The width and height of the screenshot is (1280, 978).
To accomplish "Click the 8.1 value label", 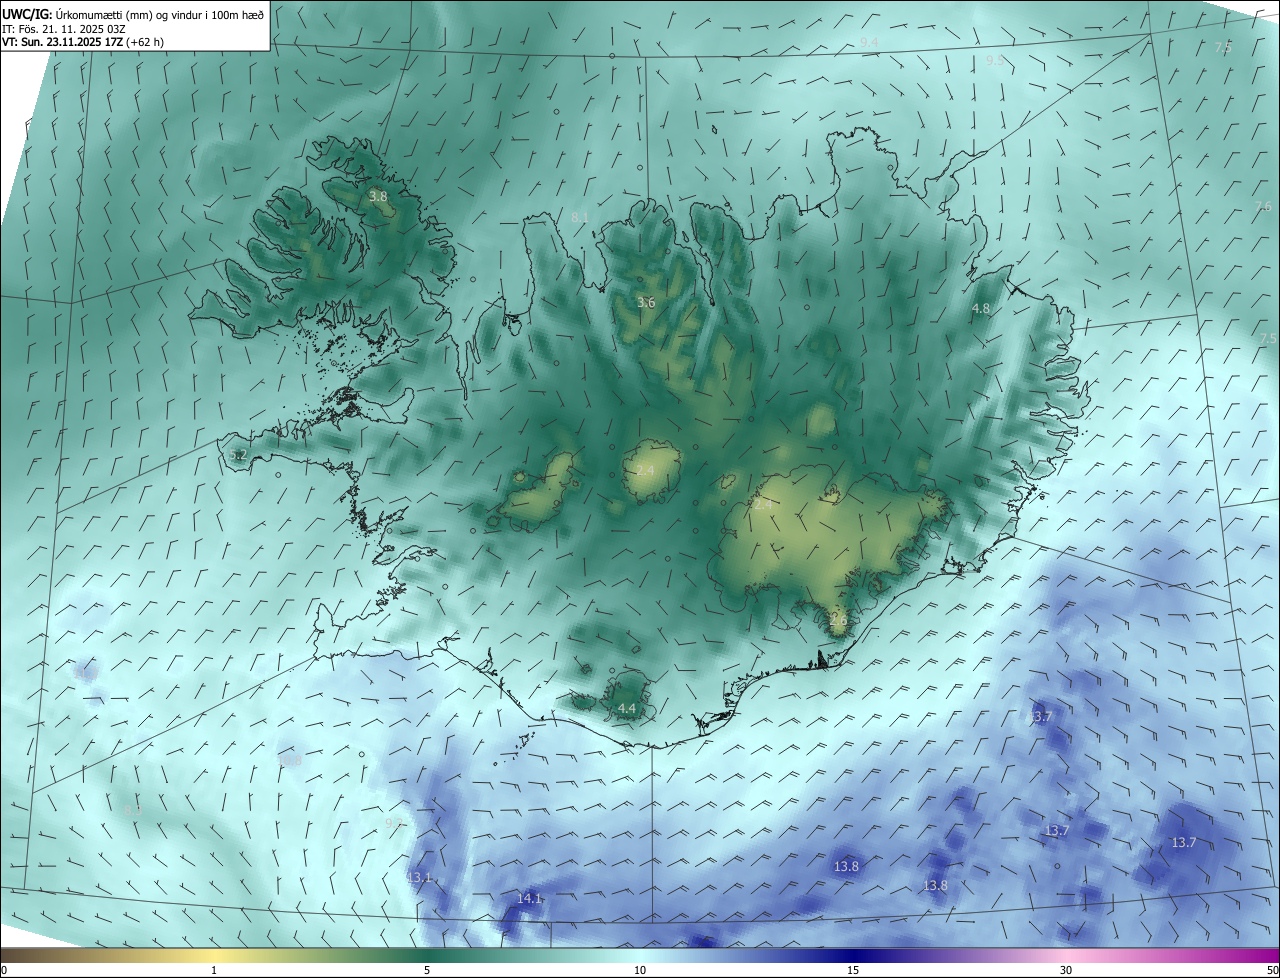I will pyautogui.click(x=580, y=218).
